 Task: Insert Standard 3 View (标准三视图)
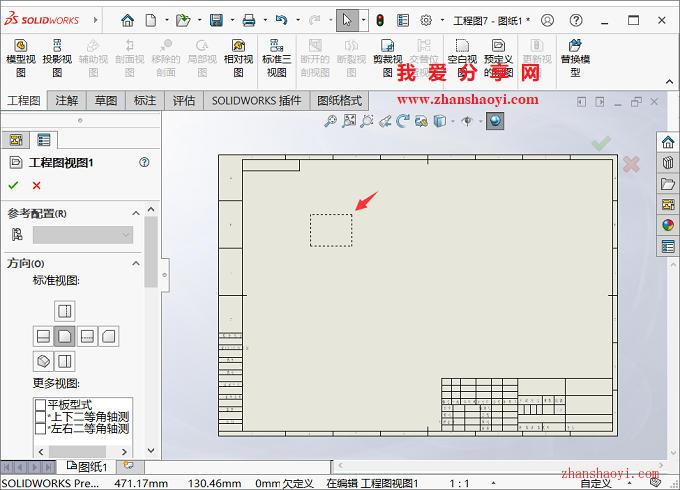pyautogui.click(x=276, y=58)
